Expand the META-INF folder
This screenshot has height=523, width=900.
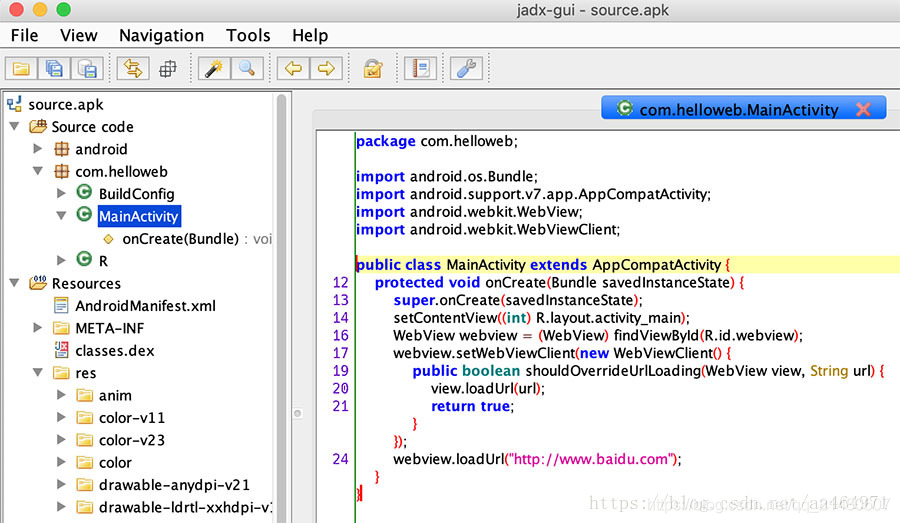(38, 328)
